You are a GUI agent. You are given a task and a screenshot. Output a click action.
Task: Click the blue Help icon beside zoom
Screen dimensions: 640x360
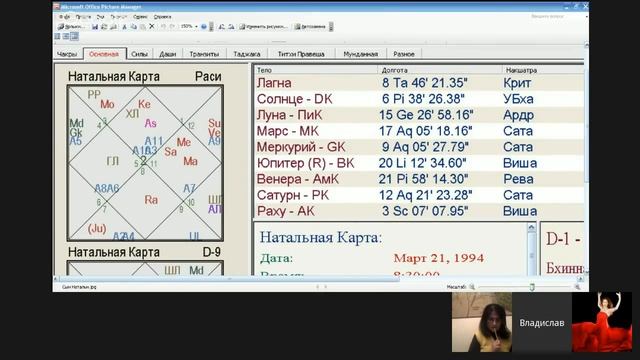(204, 27)
